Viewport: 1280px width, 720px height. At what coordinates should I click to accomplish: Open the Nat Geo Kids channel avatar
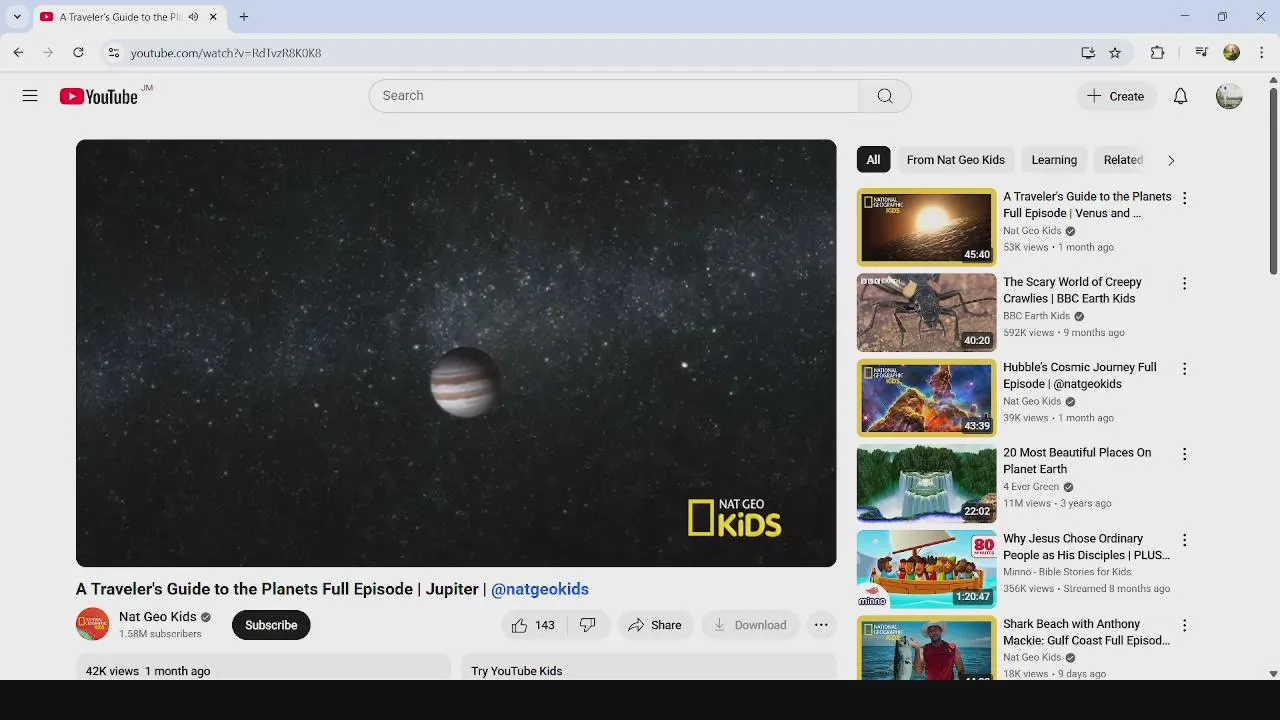coord(93,624)
